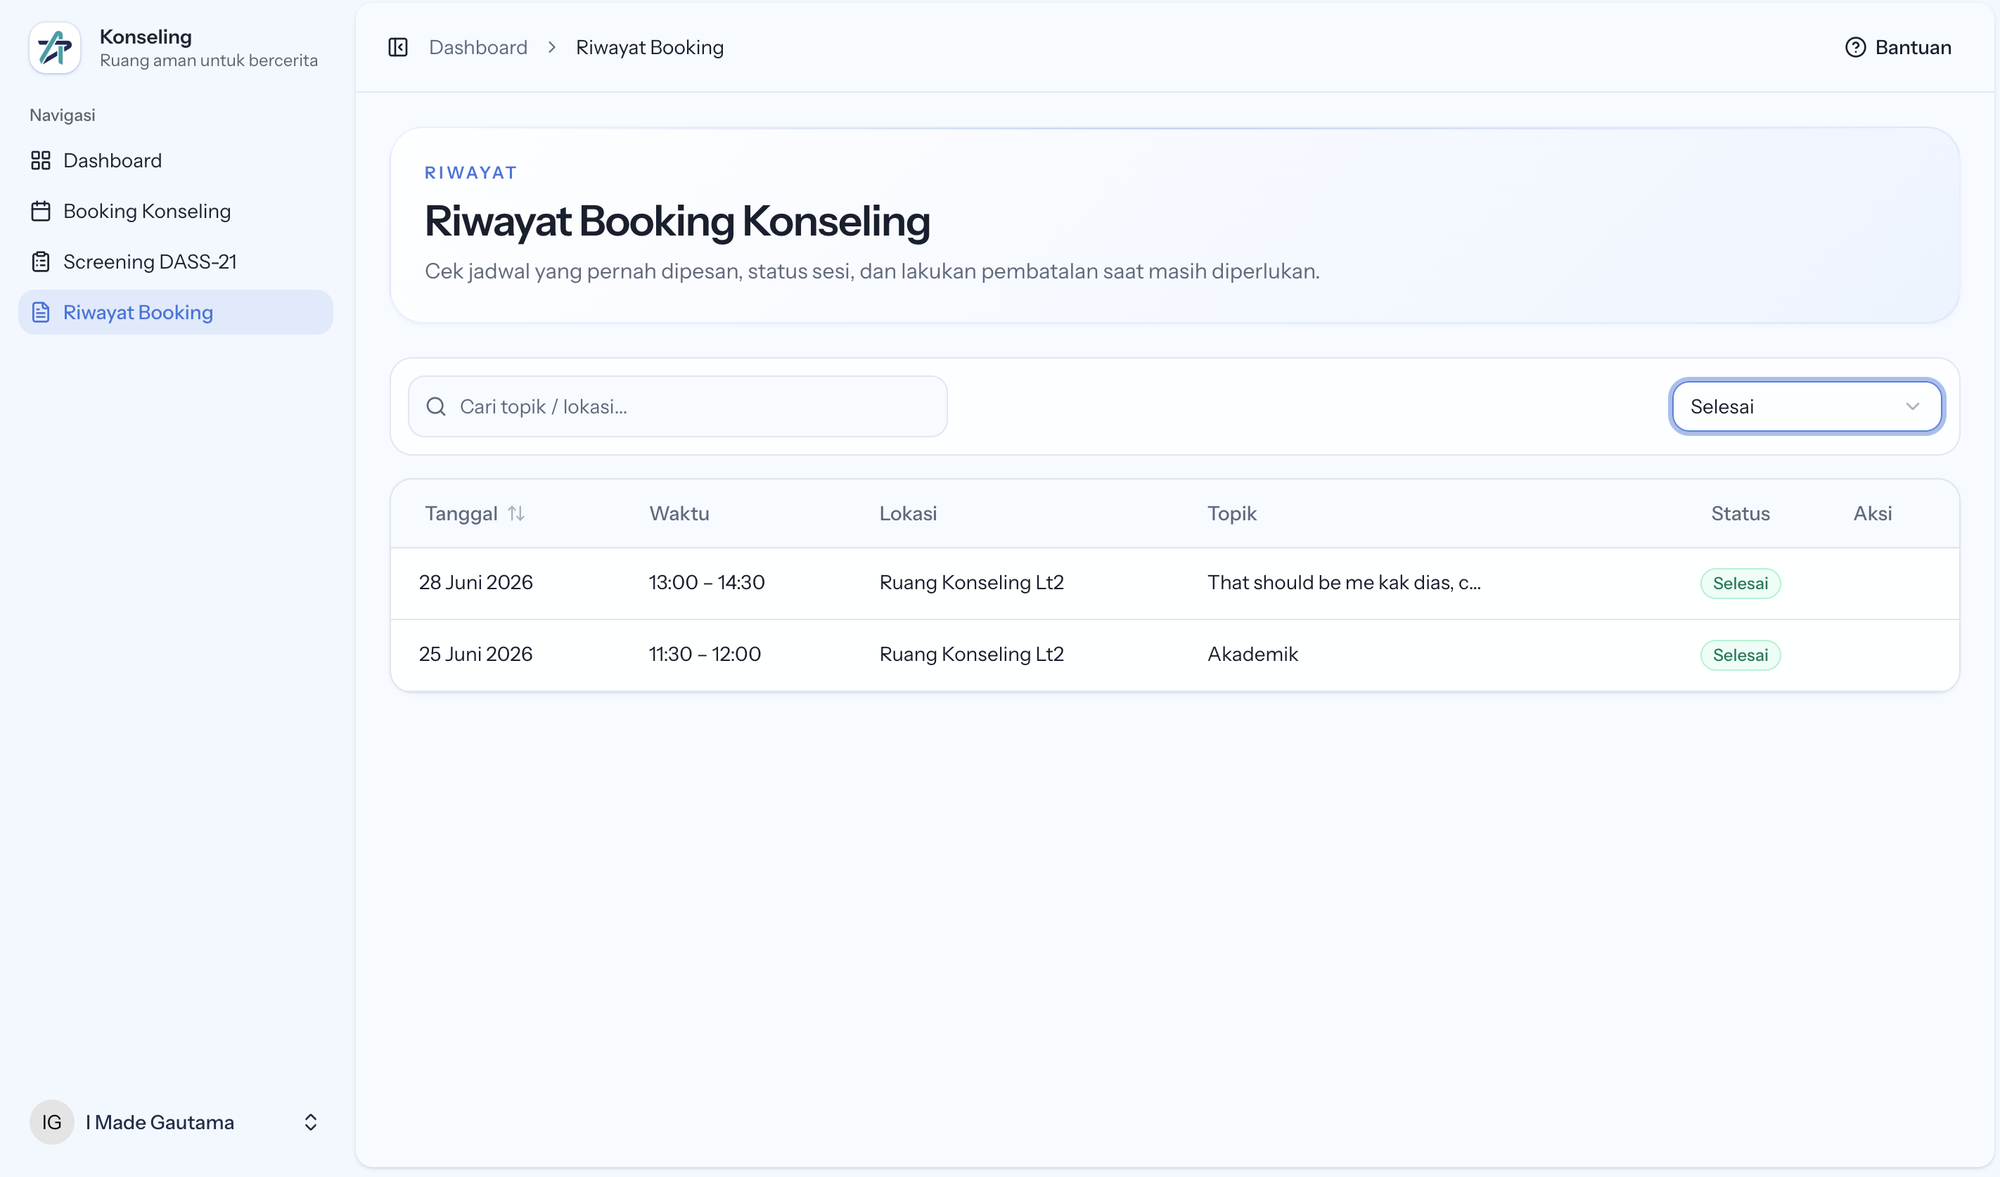This screenshot has width=2000, height=1177.
Task: Click the Riwayat Booking document icon
Action: [41, 312]
